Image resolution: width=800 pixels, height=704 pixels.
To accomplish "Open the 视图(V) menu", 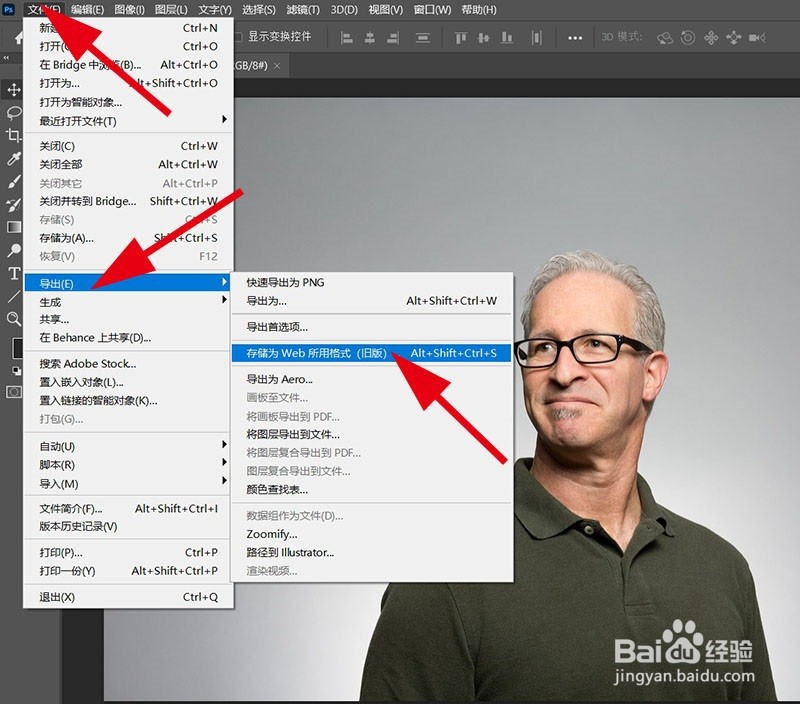I will (x=385, y=9).
